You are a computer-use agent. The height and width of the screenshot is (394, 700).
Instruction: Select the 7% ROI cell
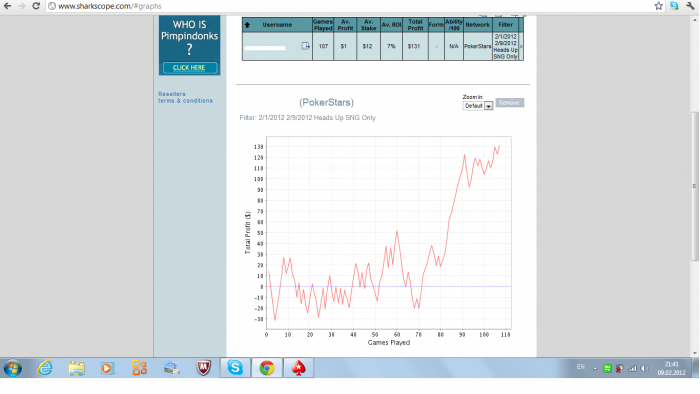392,46
